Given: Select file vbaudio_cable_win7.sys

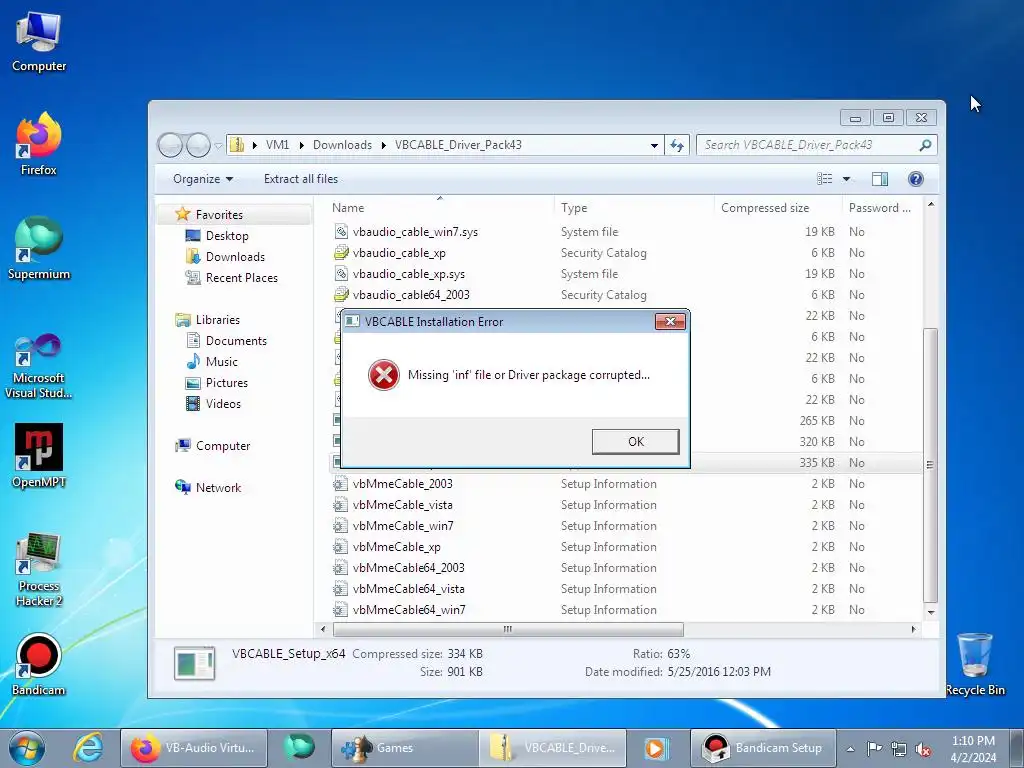Looking at the screenshot, I should pyautogui.click(x=415, y=232).
